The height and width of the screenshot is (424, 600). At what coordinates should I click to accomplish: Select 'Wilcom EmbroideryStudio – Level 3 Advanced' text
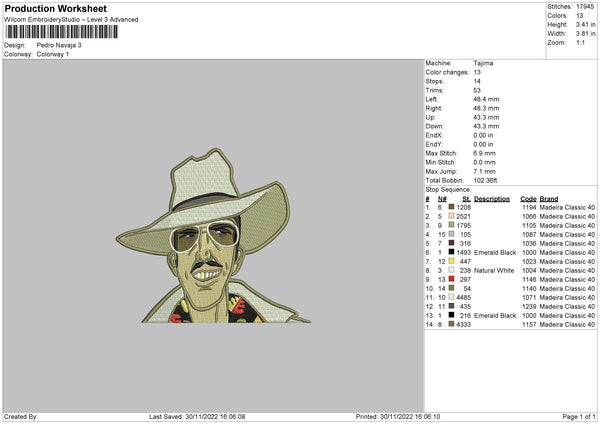71,20
